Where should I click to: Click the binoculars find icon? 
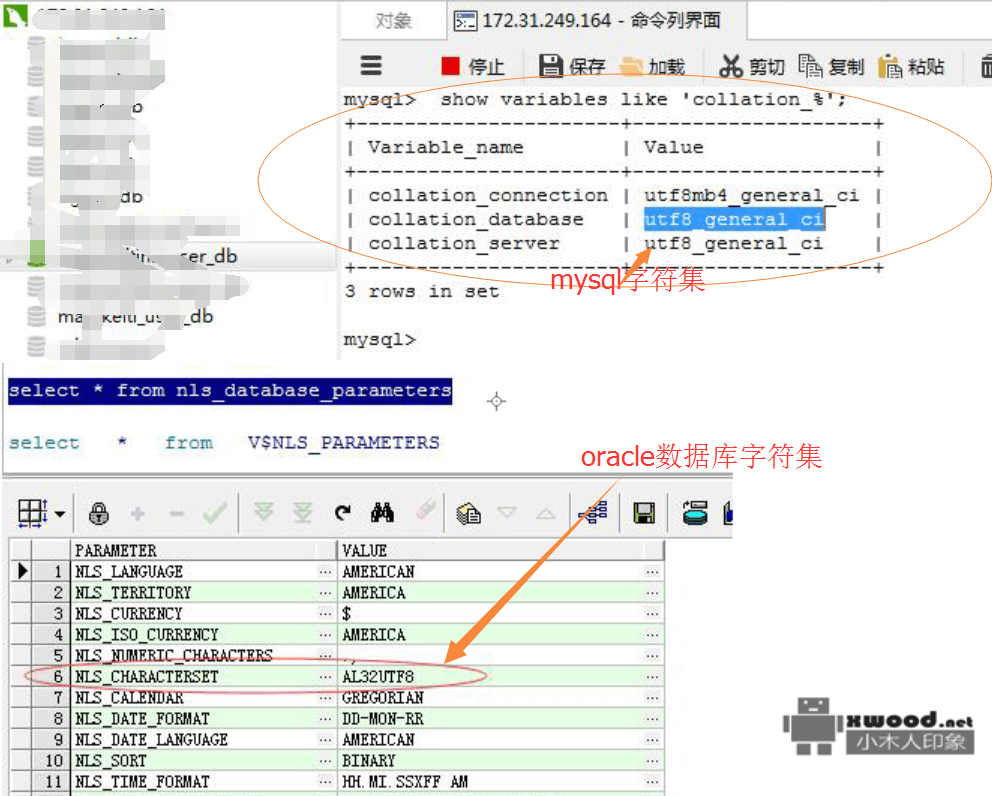tap(382, 514)
